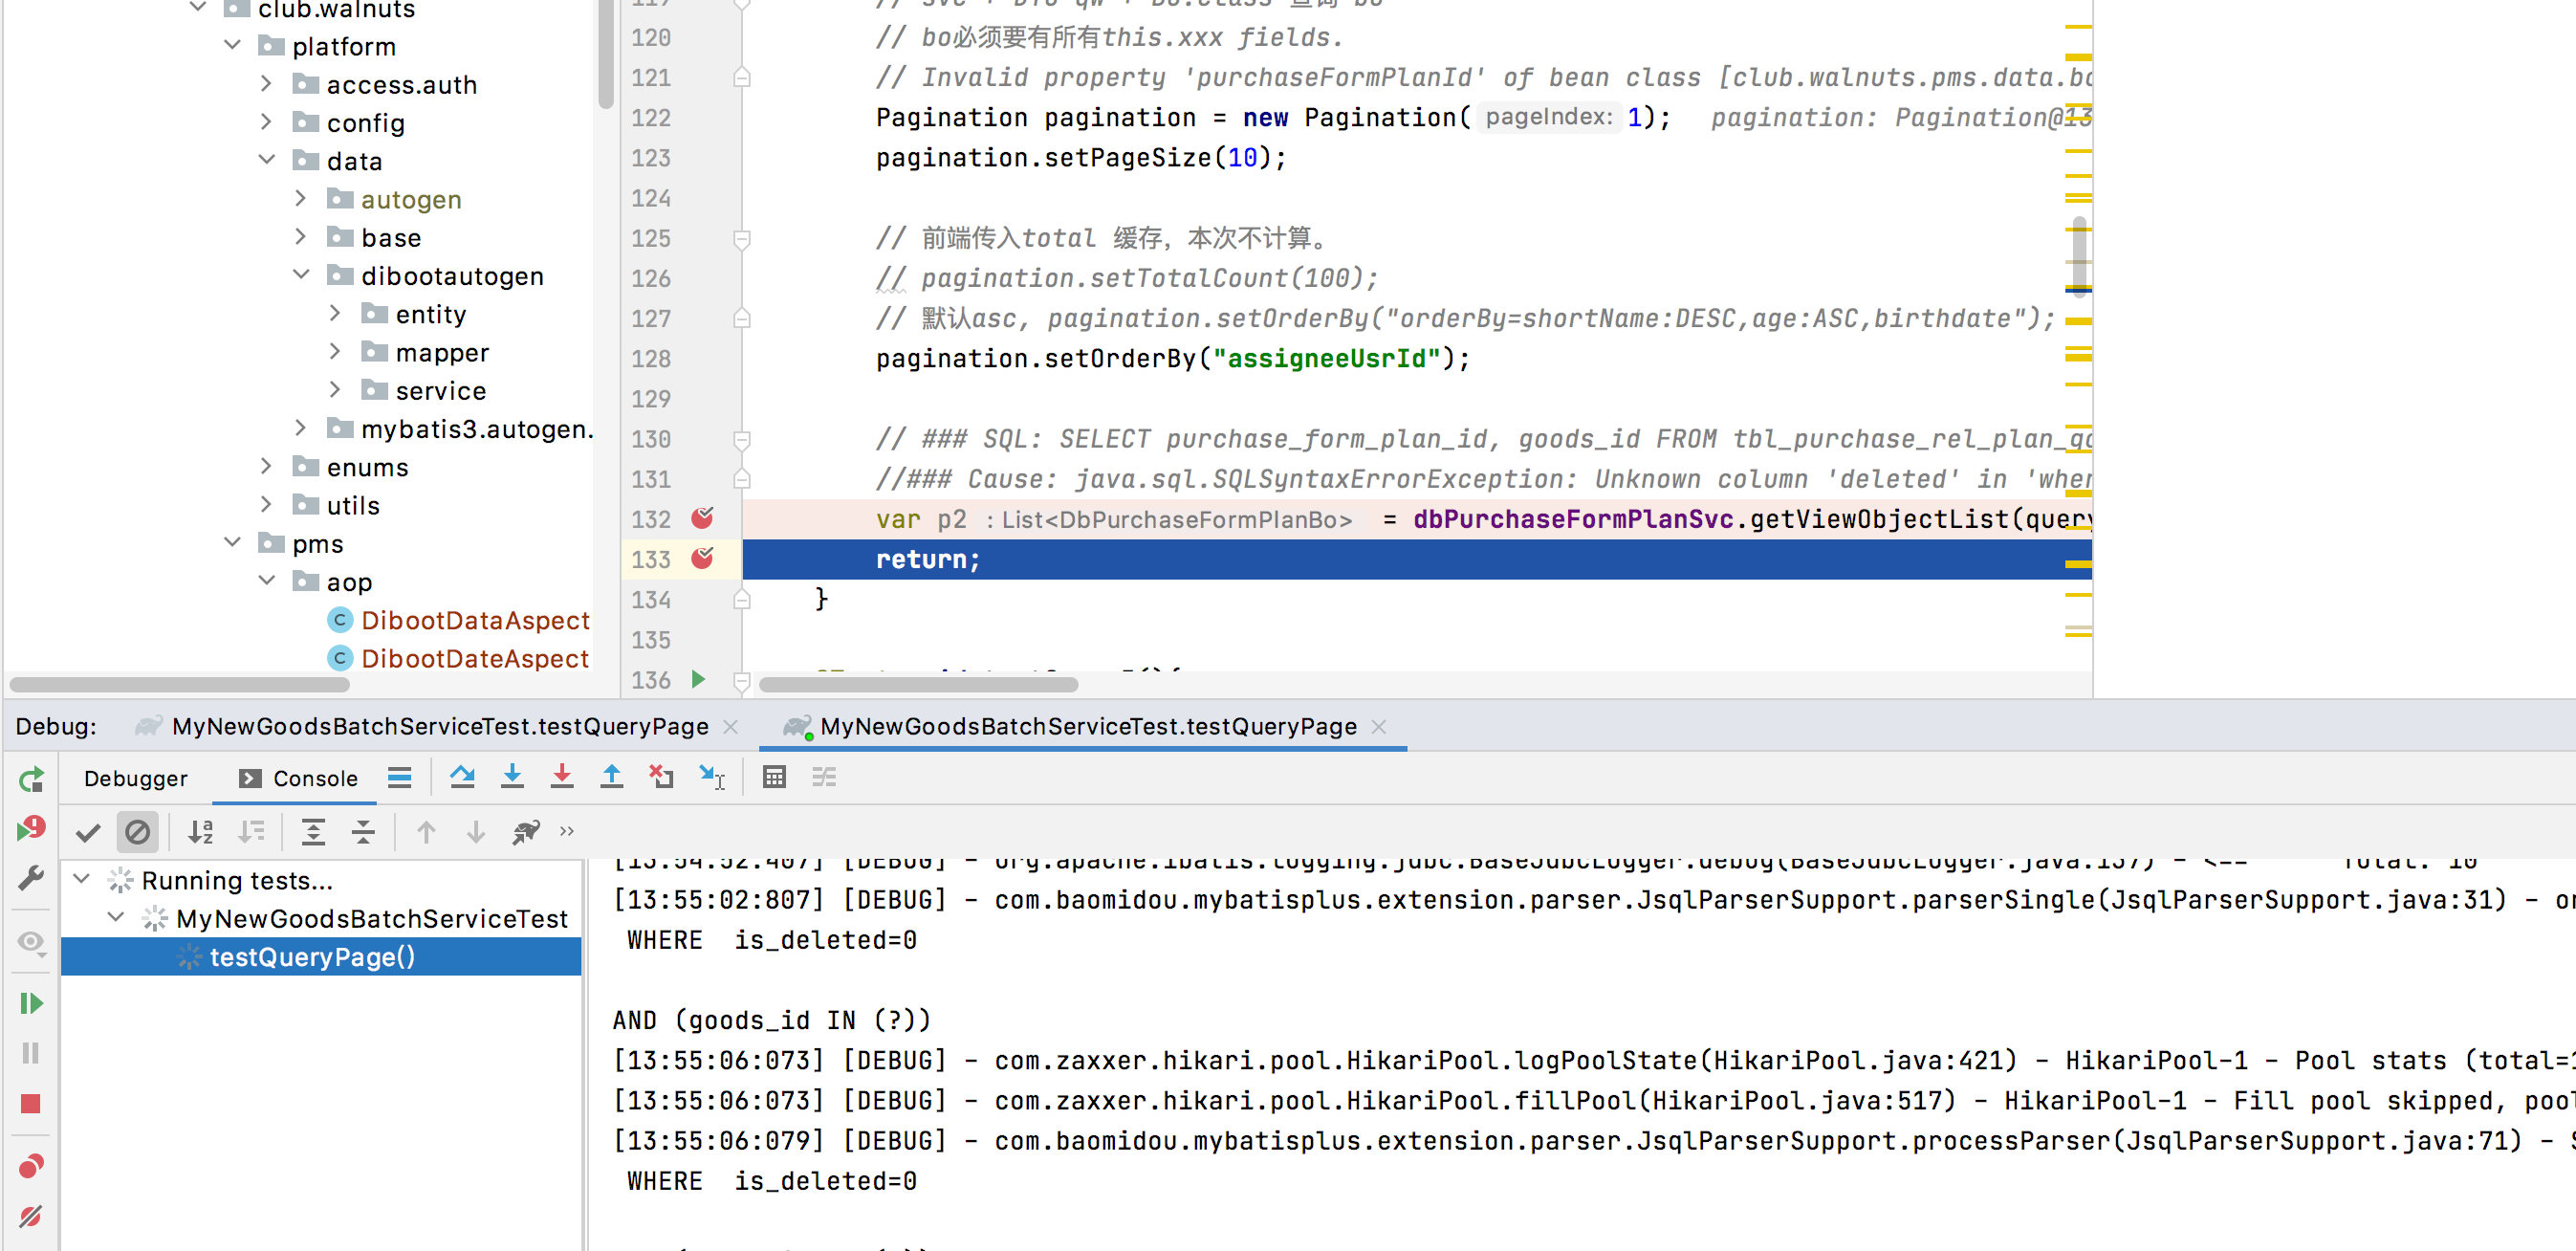2576x1251 pixels.
Task: Switch to the Debugger tab
Action: click(137, 778)
